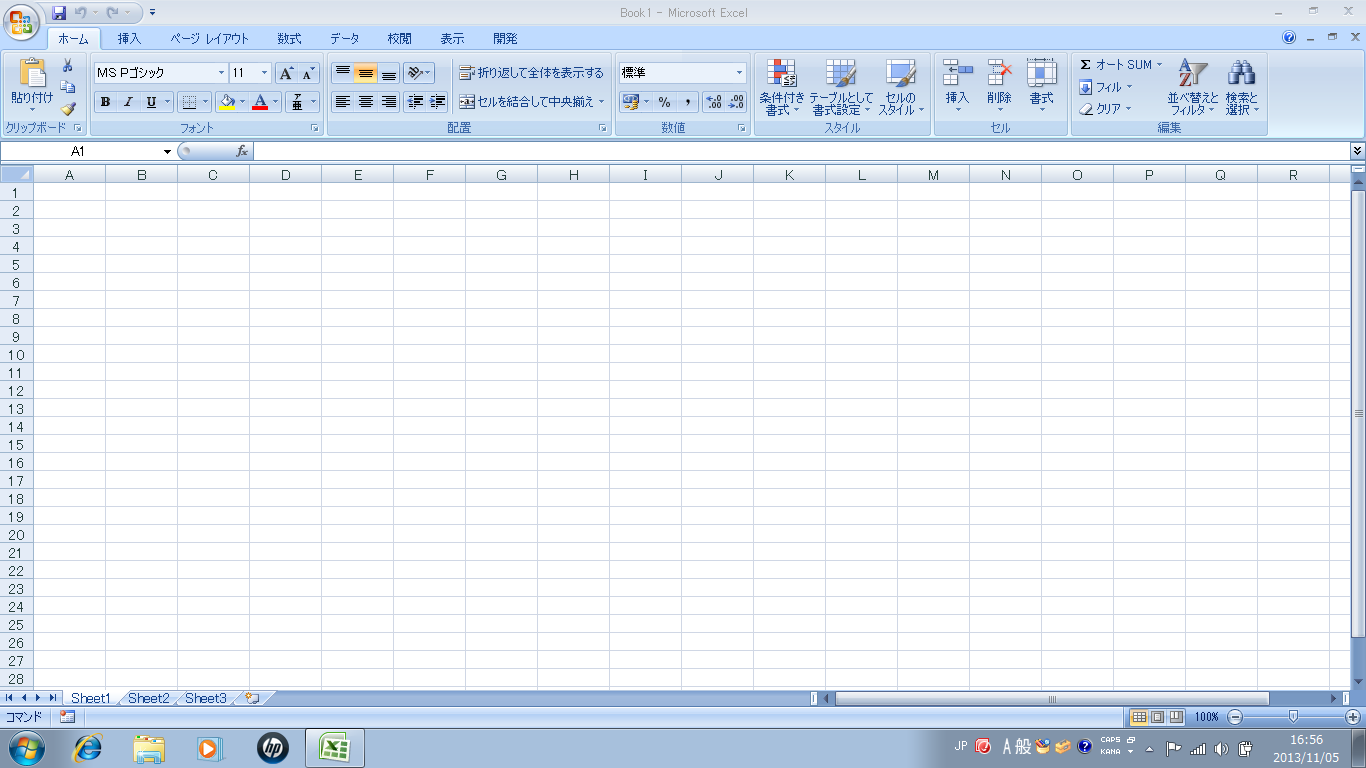Click the Format Painter brush icon
This screenshot has height=768, width=1366.
click(68, 109)
